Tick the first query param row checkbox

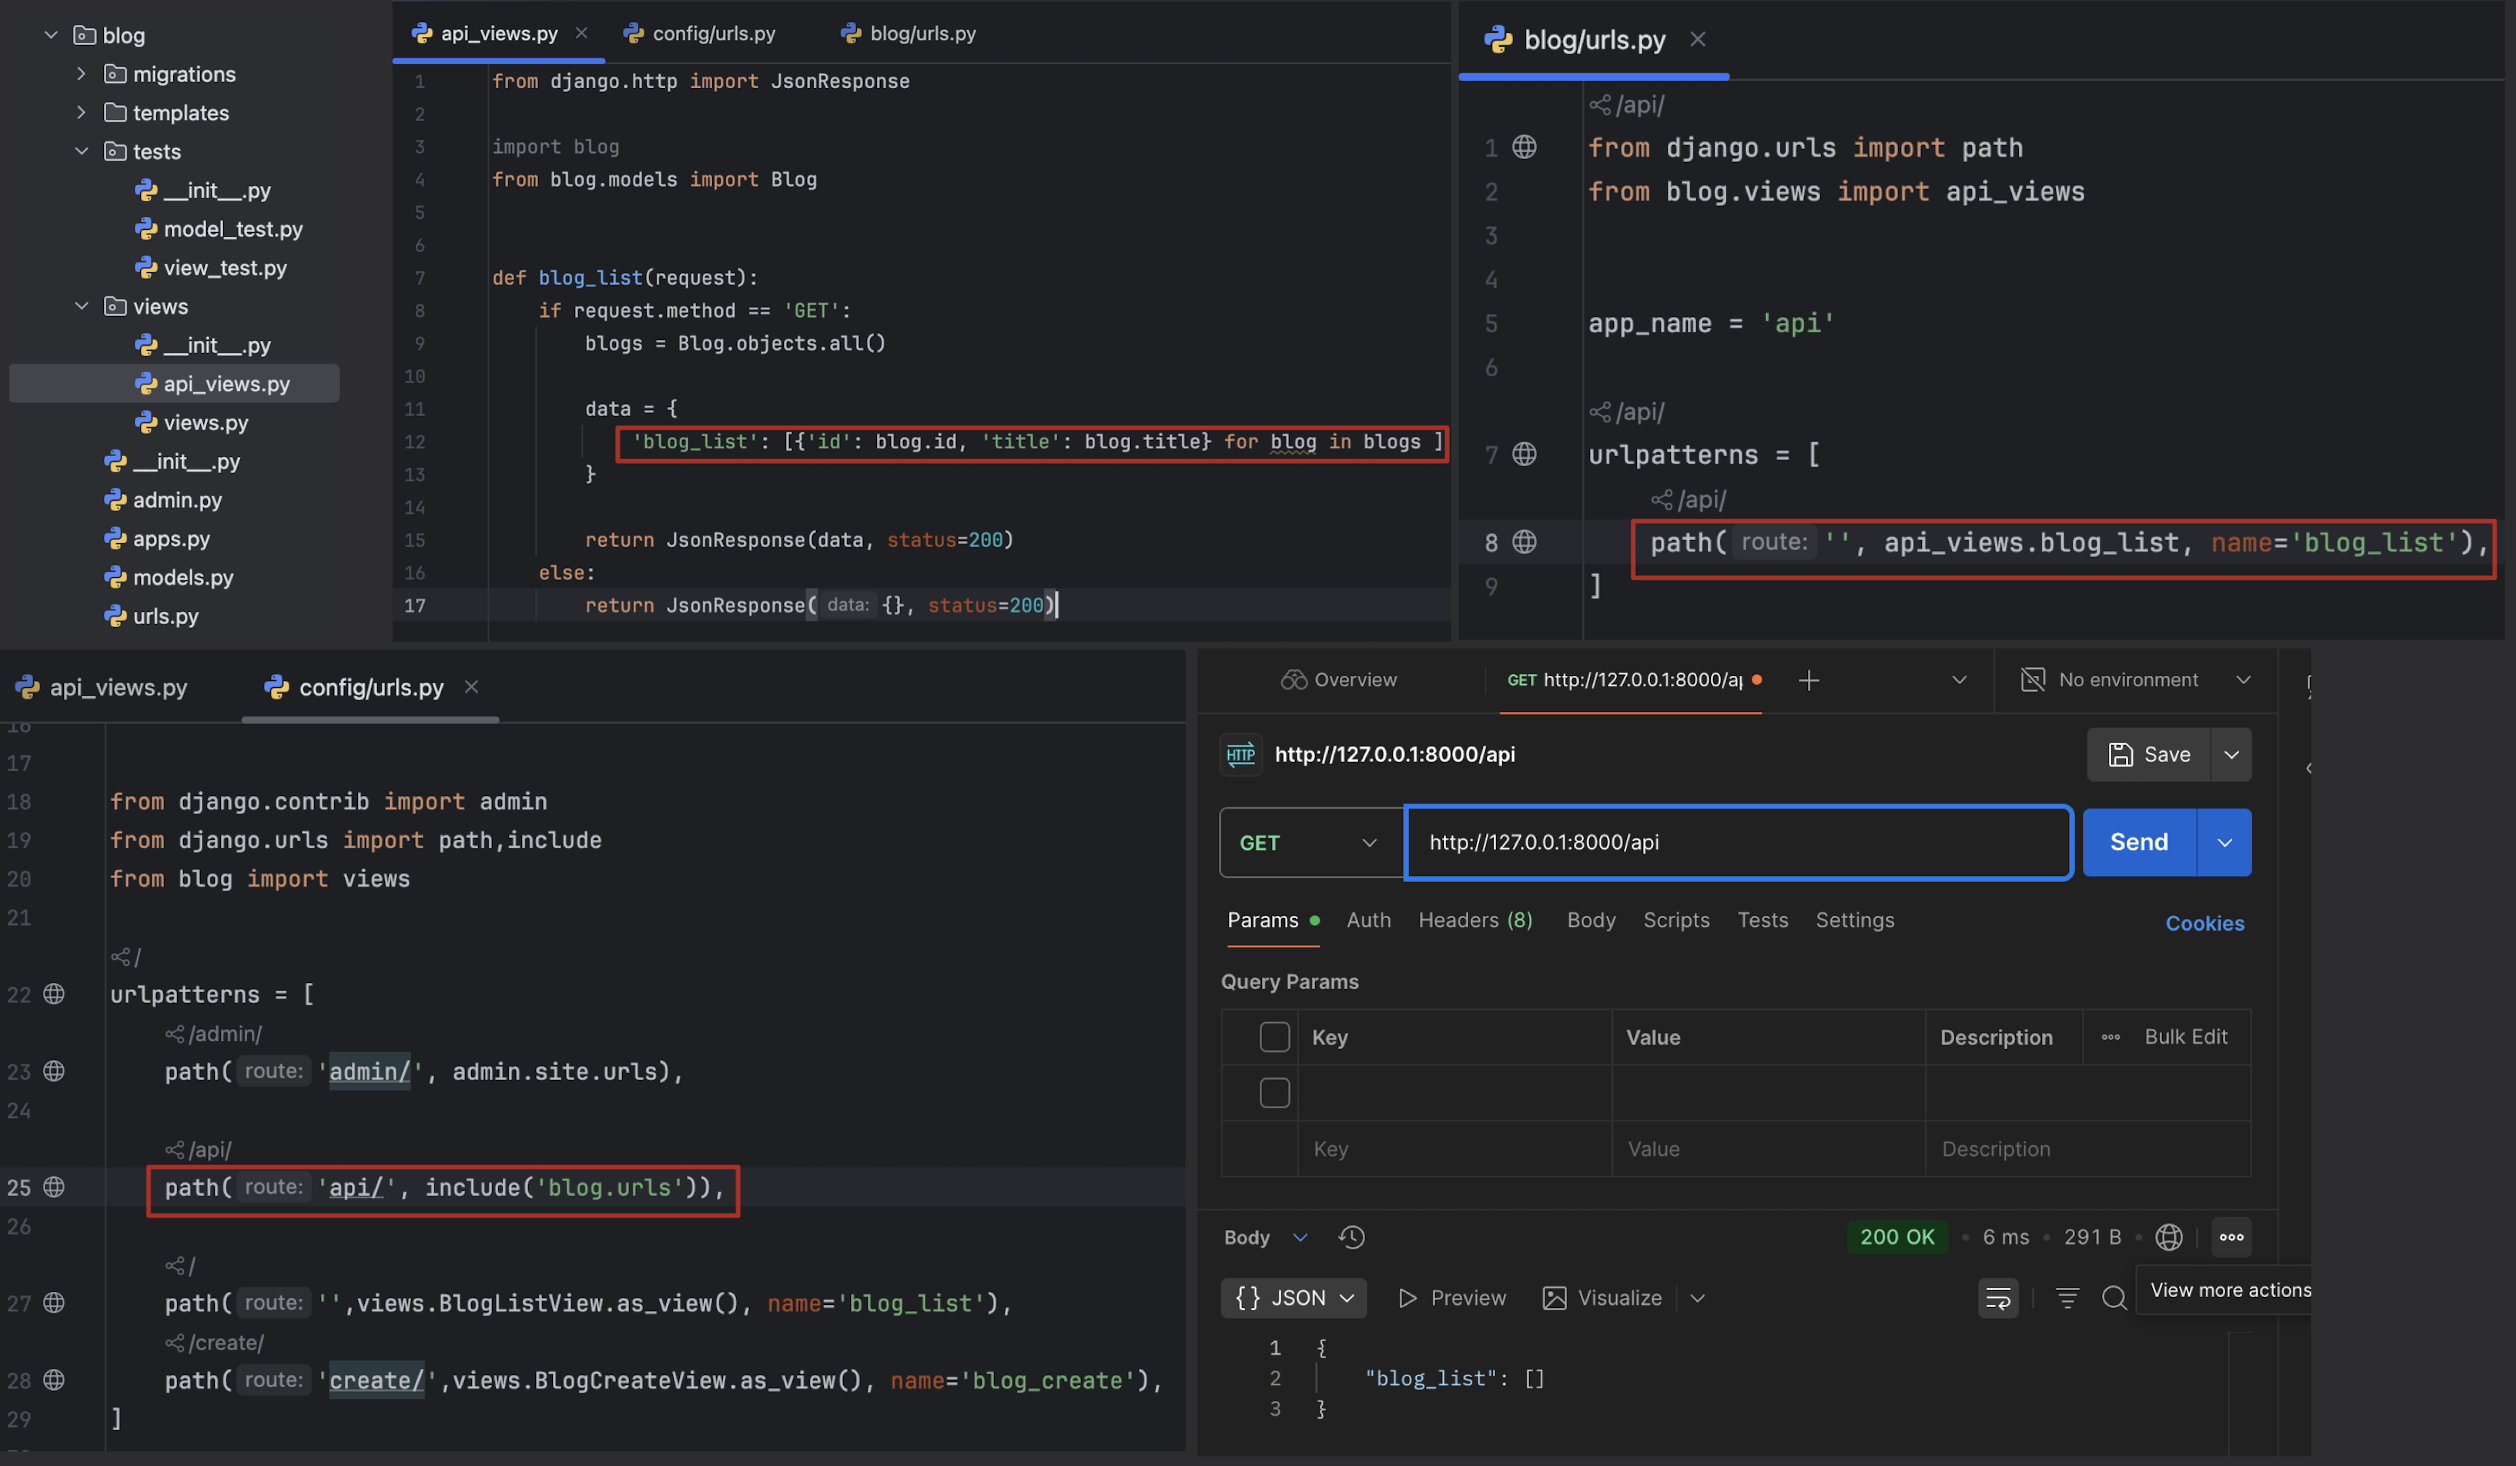tap(1274, 1093)
